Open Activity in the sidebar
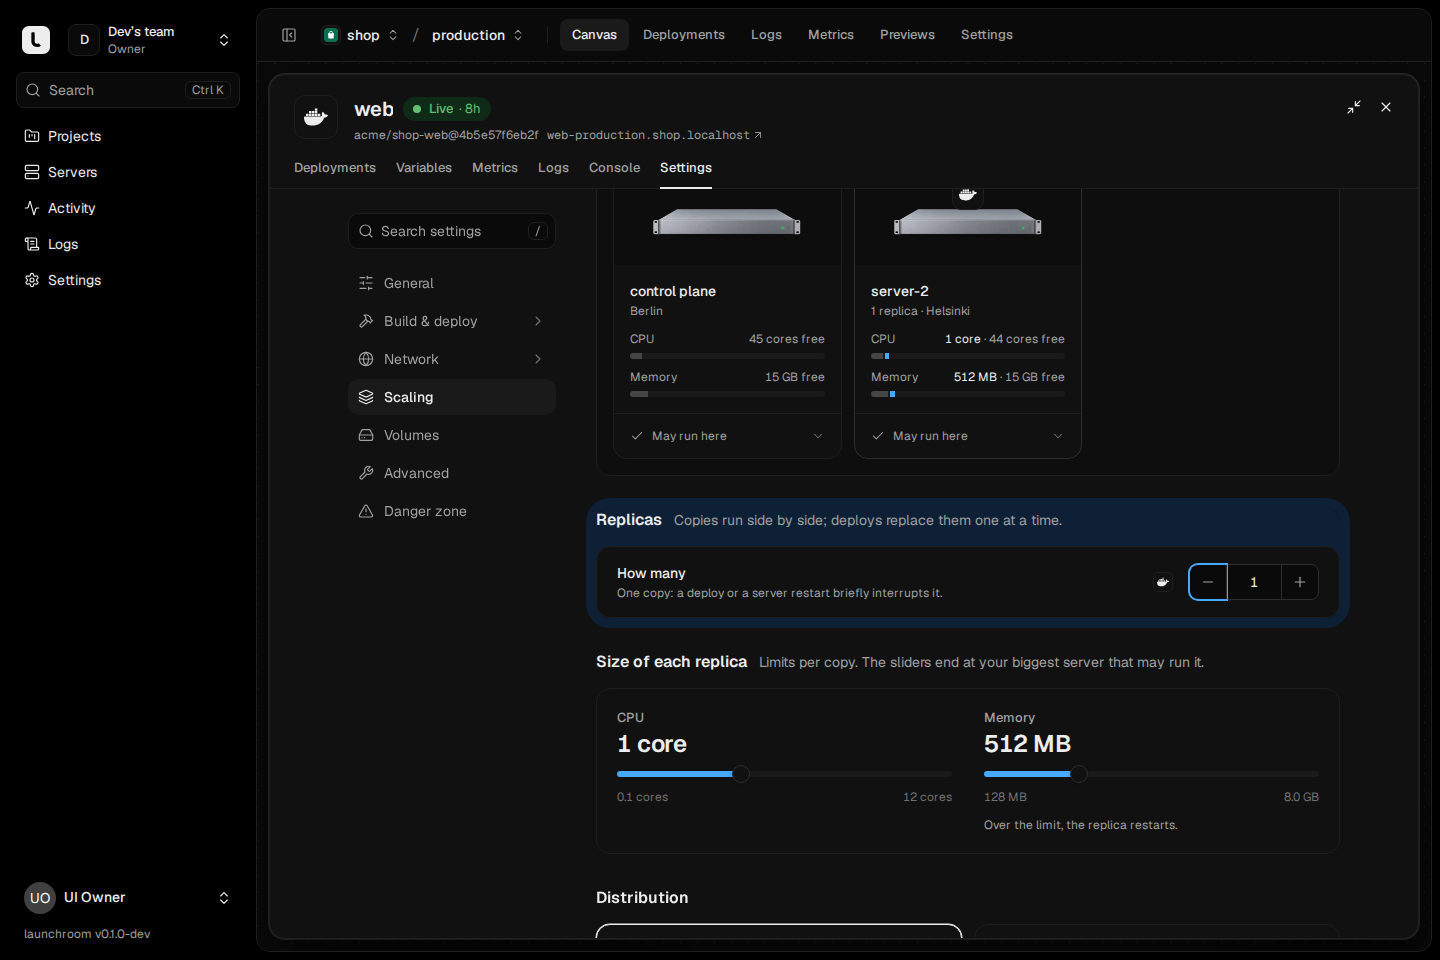The image size is (1440, 960). pyautogui.click(x=128, y=208)
